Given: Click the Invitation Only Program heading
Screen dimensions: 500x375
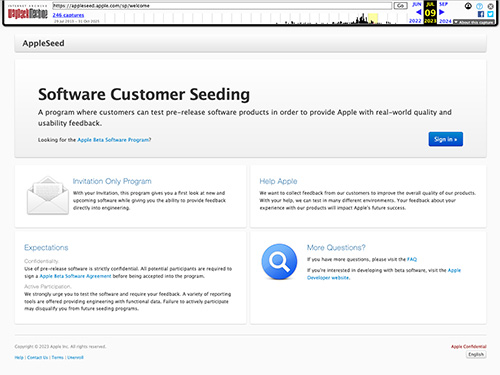Looking at the screenshot, I should tap(112, 181).
